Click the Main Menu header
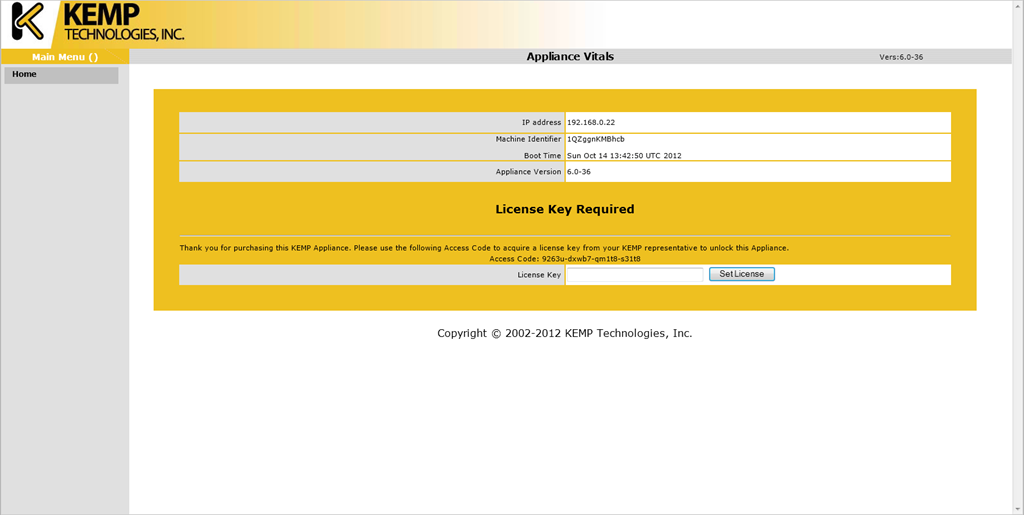 [x=65, y=57]
